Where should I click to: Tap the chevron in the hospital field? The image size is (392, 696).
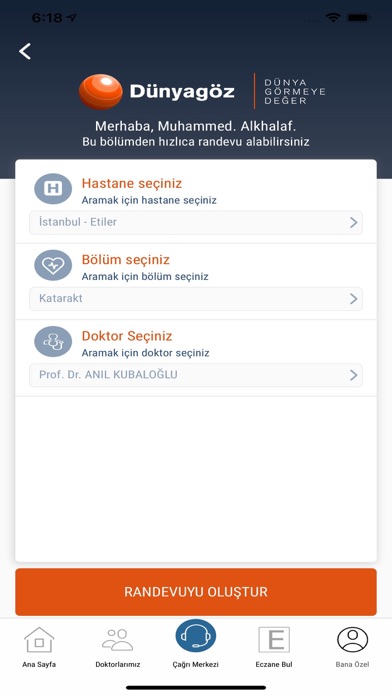coord(353,222)
